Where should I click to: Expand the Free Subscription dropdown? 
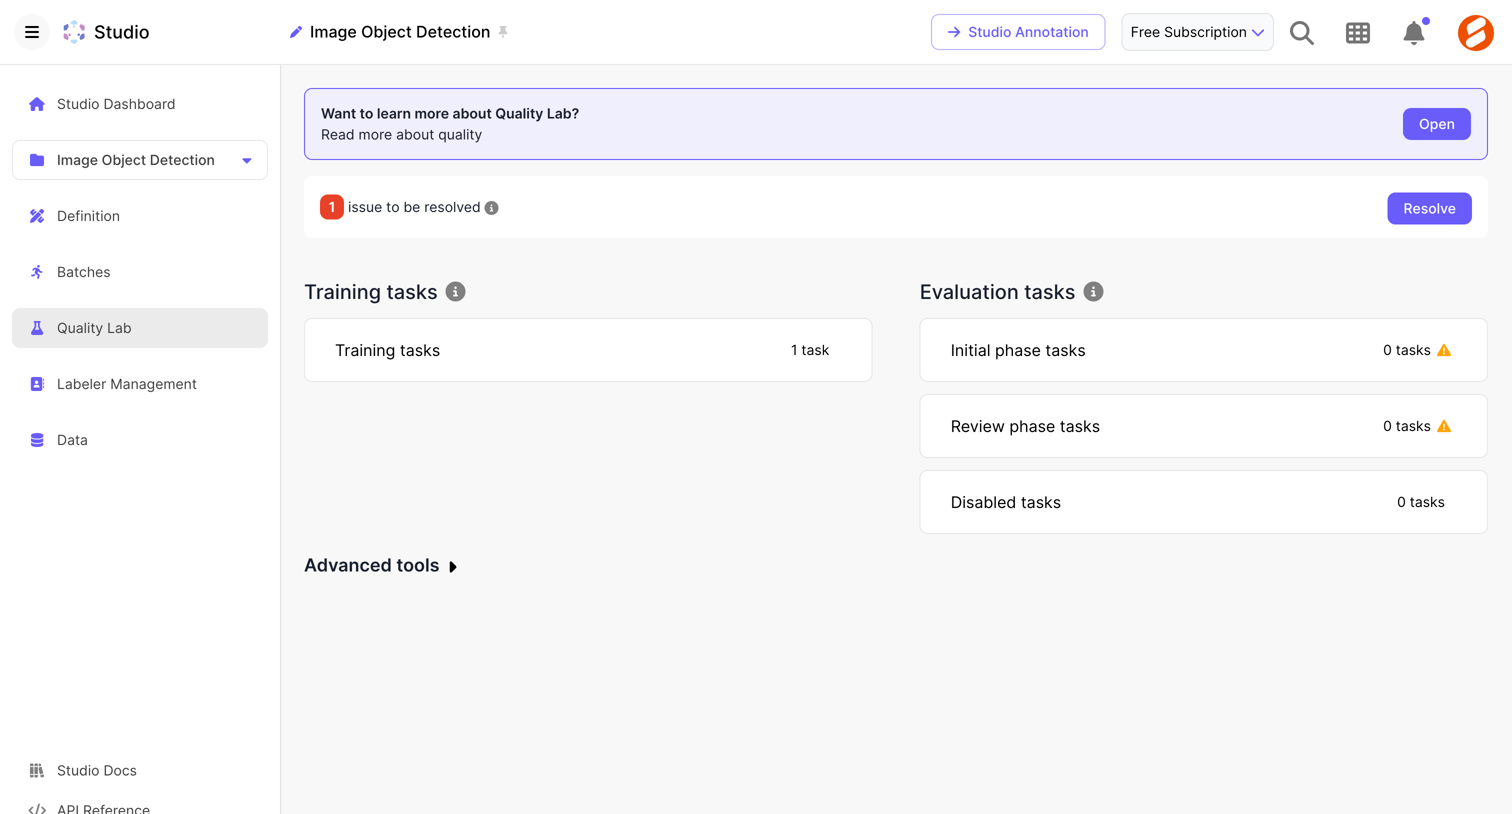(1197, 32)
